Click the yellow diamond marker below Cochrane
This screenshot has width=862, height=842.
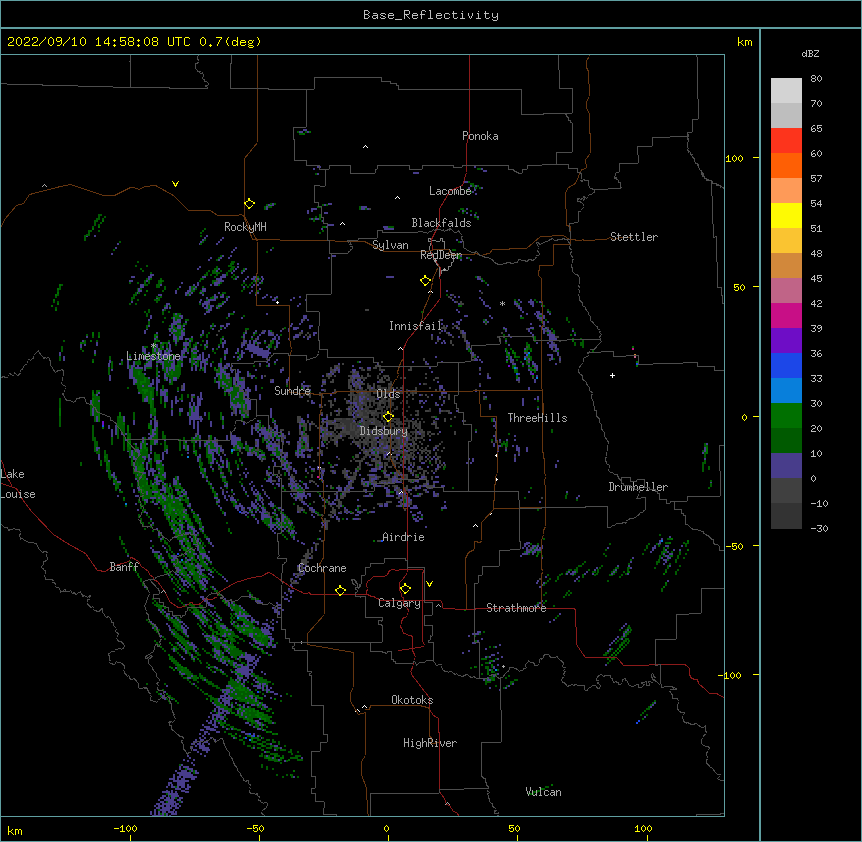click(x=340, y=590)
